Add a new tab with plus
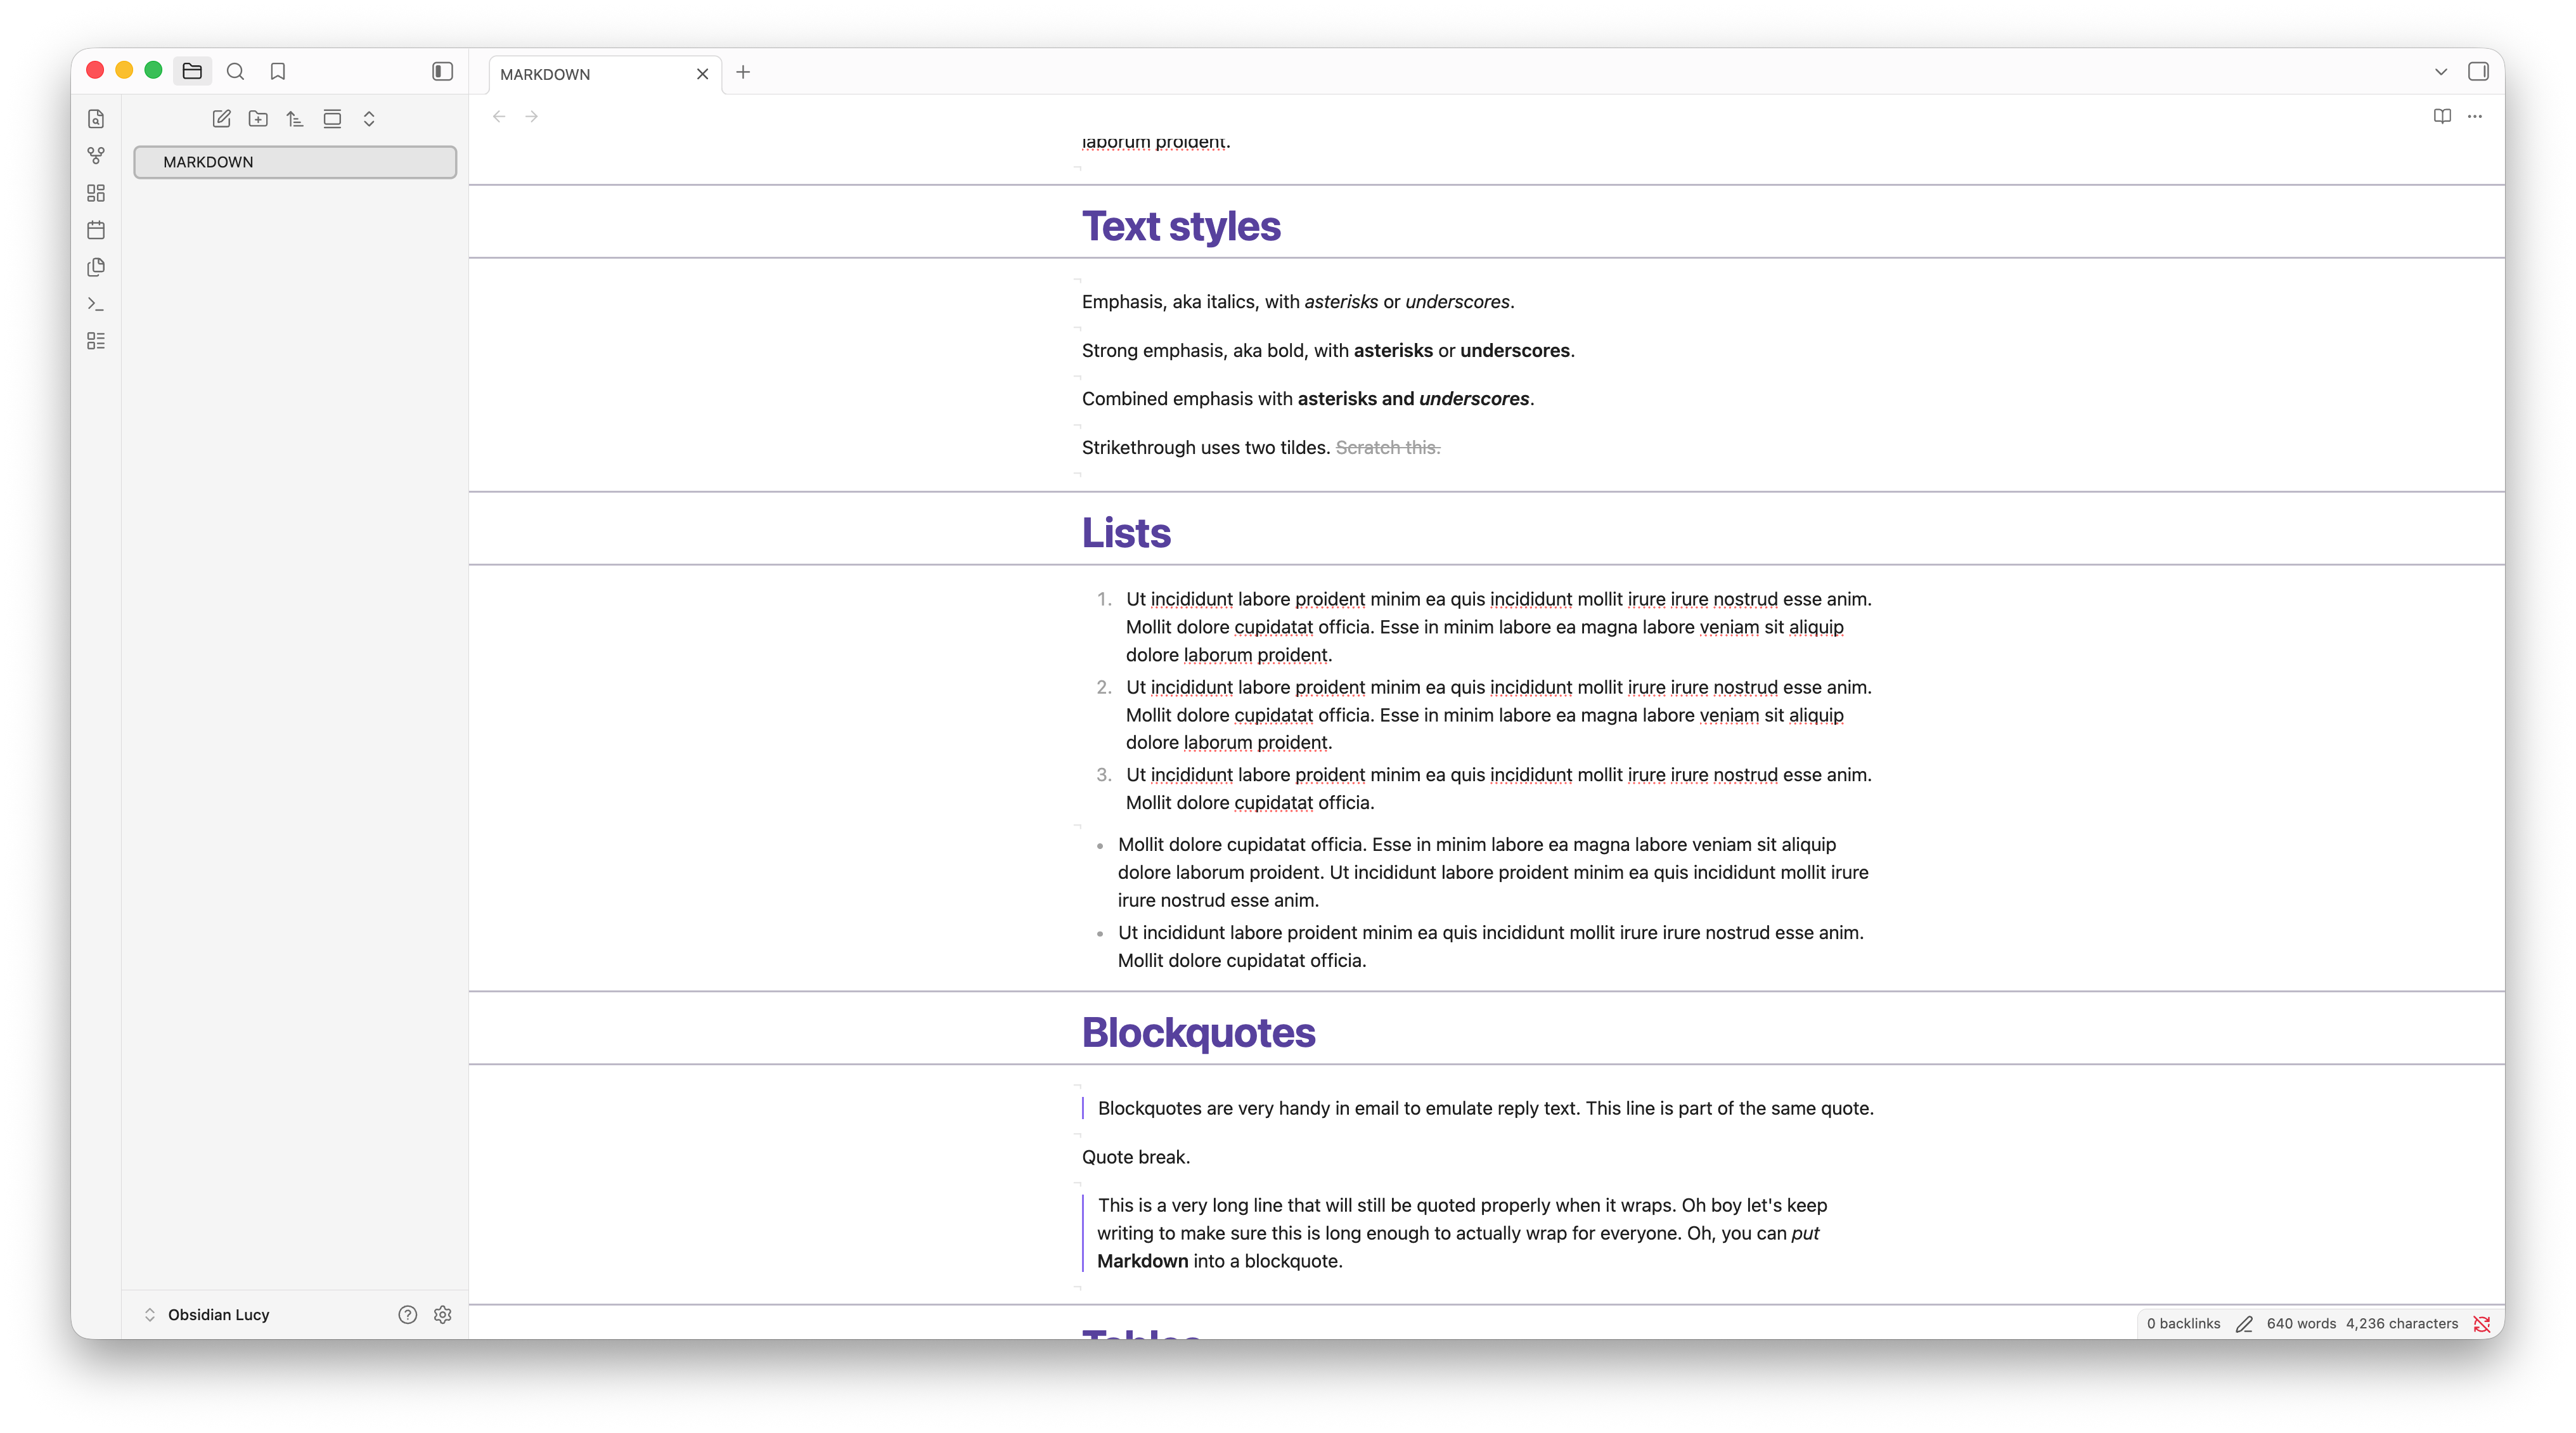This screenshot has height=1433, width=2576. [743, 72]
